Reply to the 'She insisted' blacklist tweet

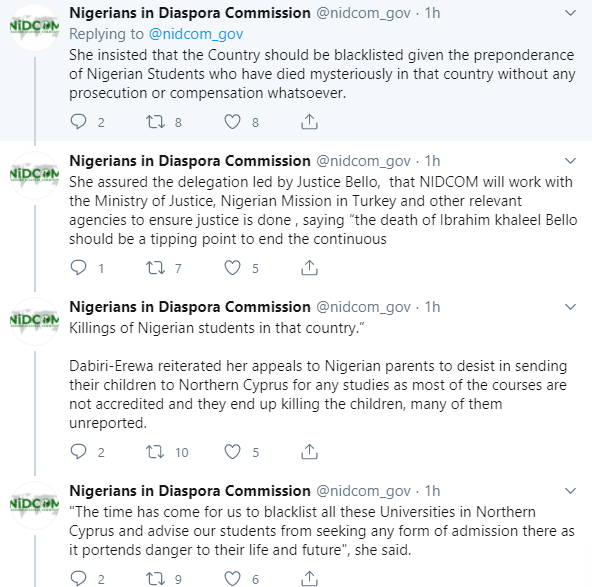point(79,122)
